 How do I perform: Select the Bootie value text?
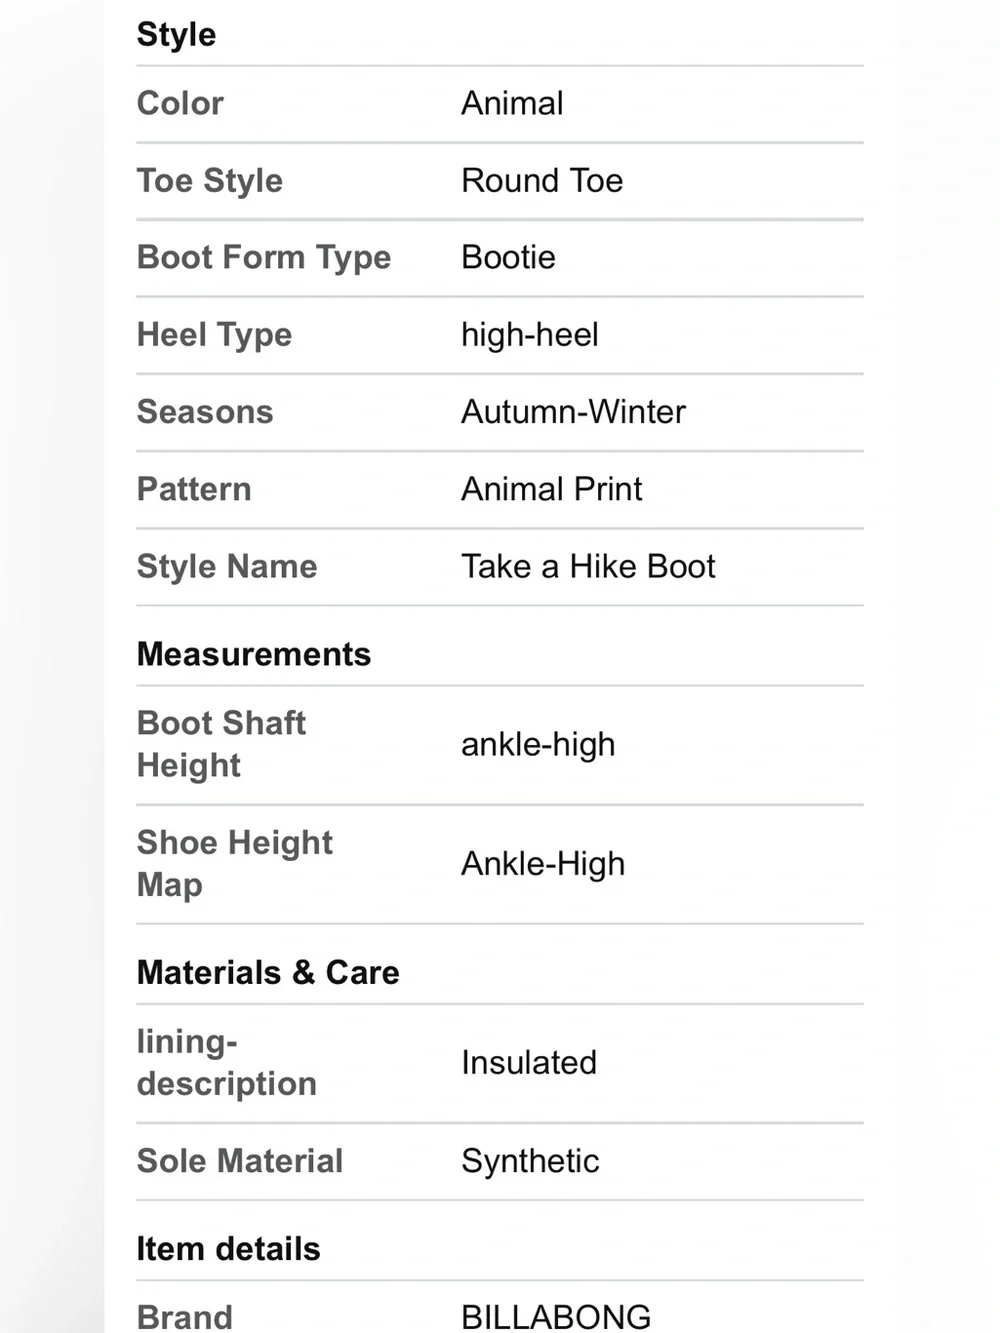tap(508, 257)
